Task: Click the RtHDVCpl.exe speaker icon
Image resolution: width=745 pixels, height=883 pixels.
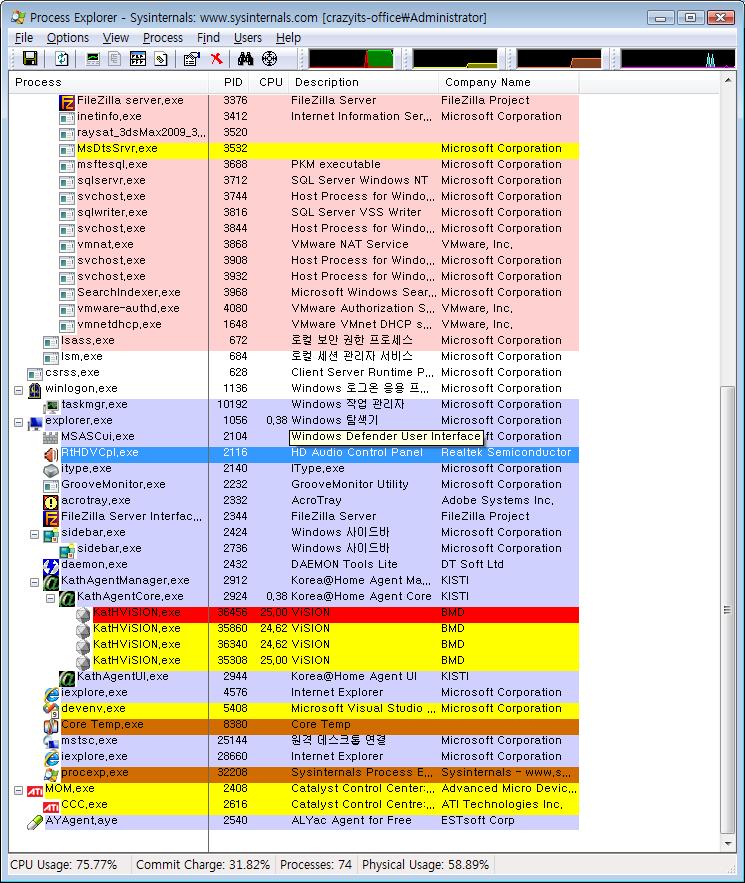Action: 51,454
